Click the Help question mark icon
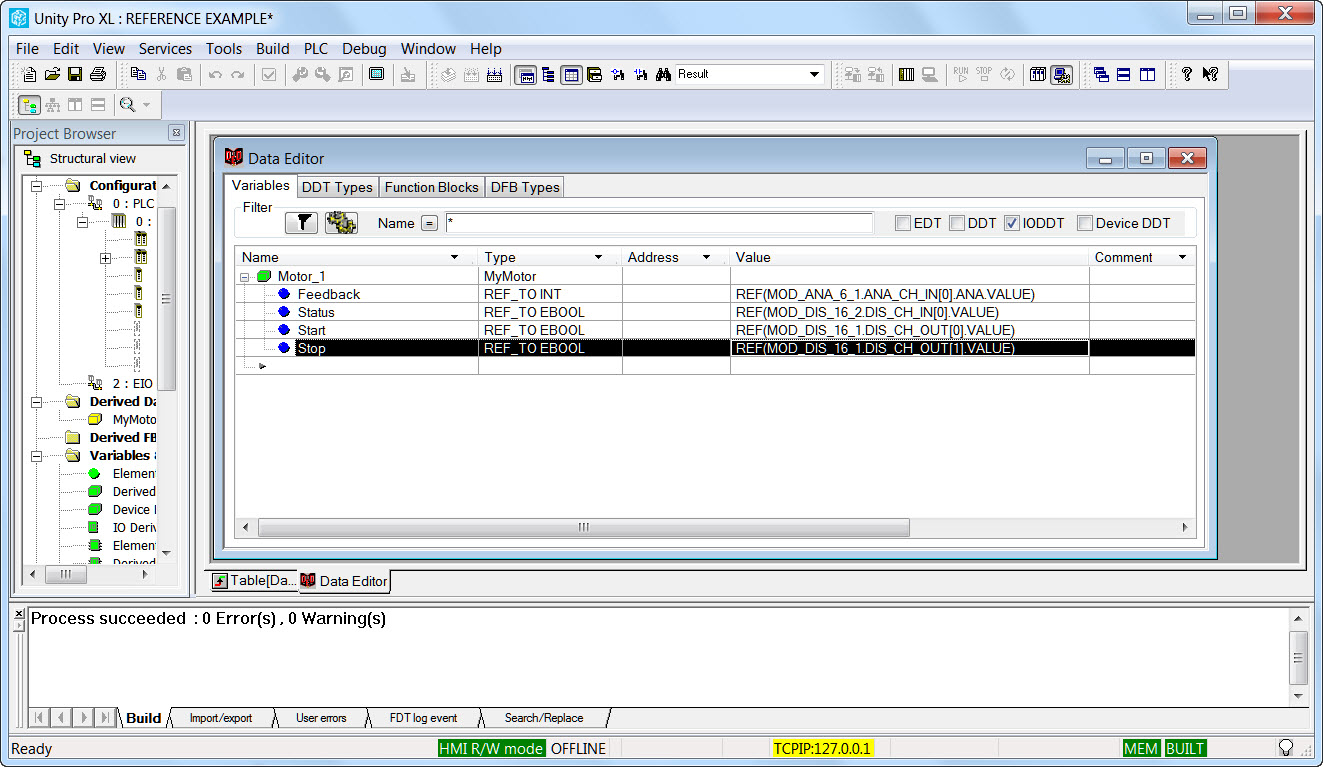Image resolution: width=1323 pixels, height=767 pixels. (x=1187, y=74)
